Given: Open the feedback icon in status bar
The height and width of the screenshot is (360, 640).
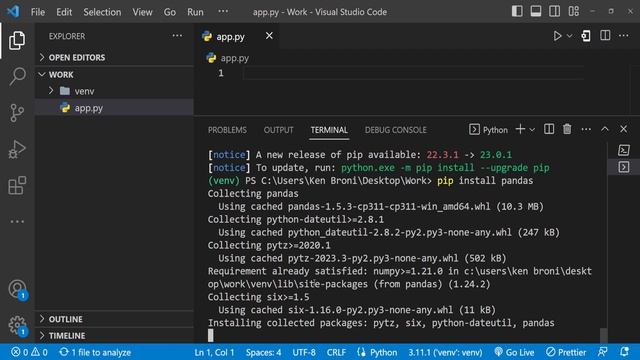Looking at the screenshot, I should click(x=602, y=352).
